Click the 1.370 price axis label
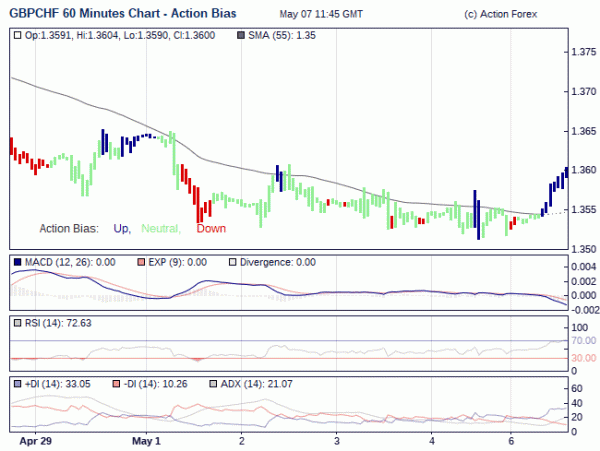600x451 pixels. [584, 91]
